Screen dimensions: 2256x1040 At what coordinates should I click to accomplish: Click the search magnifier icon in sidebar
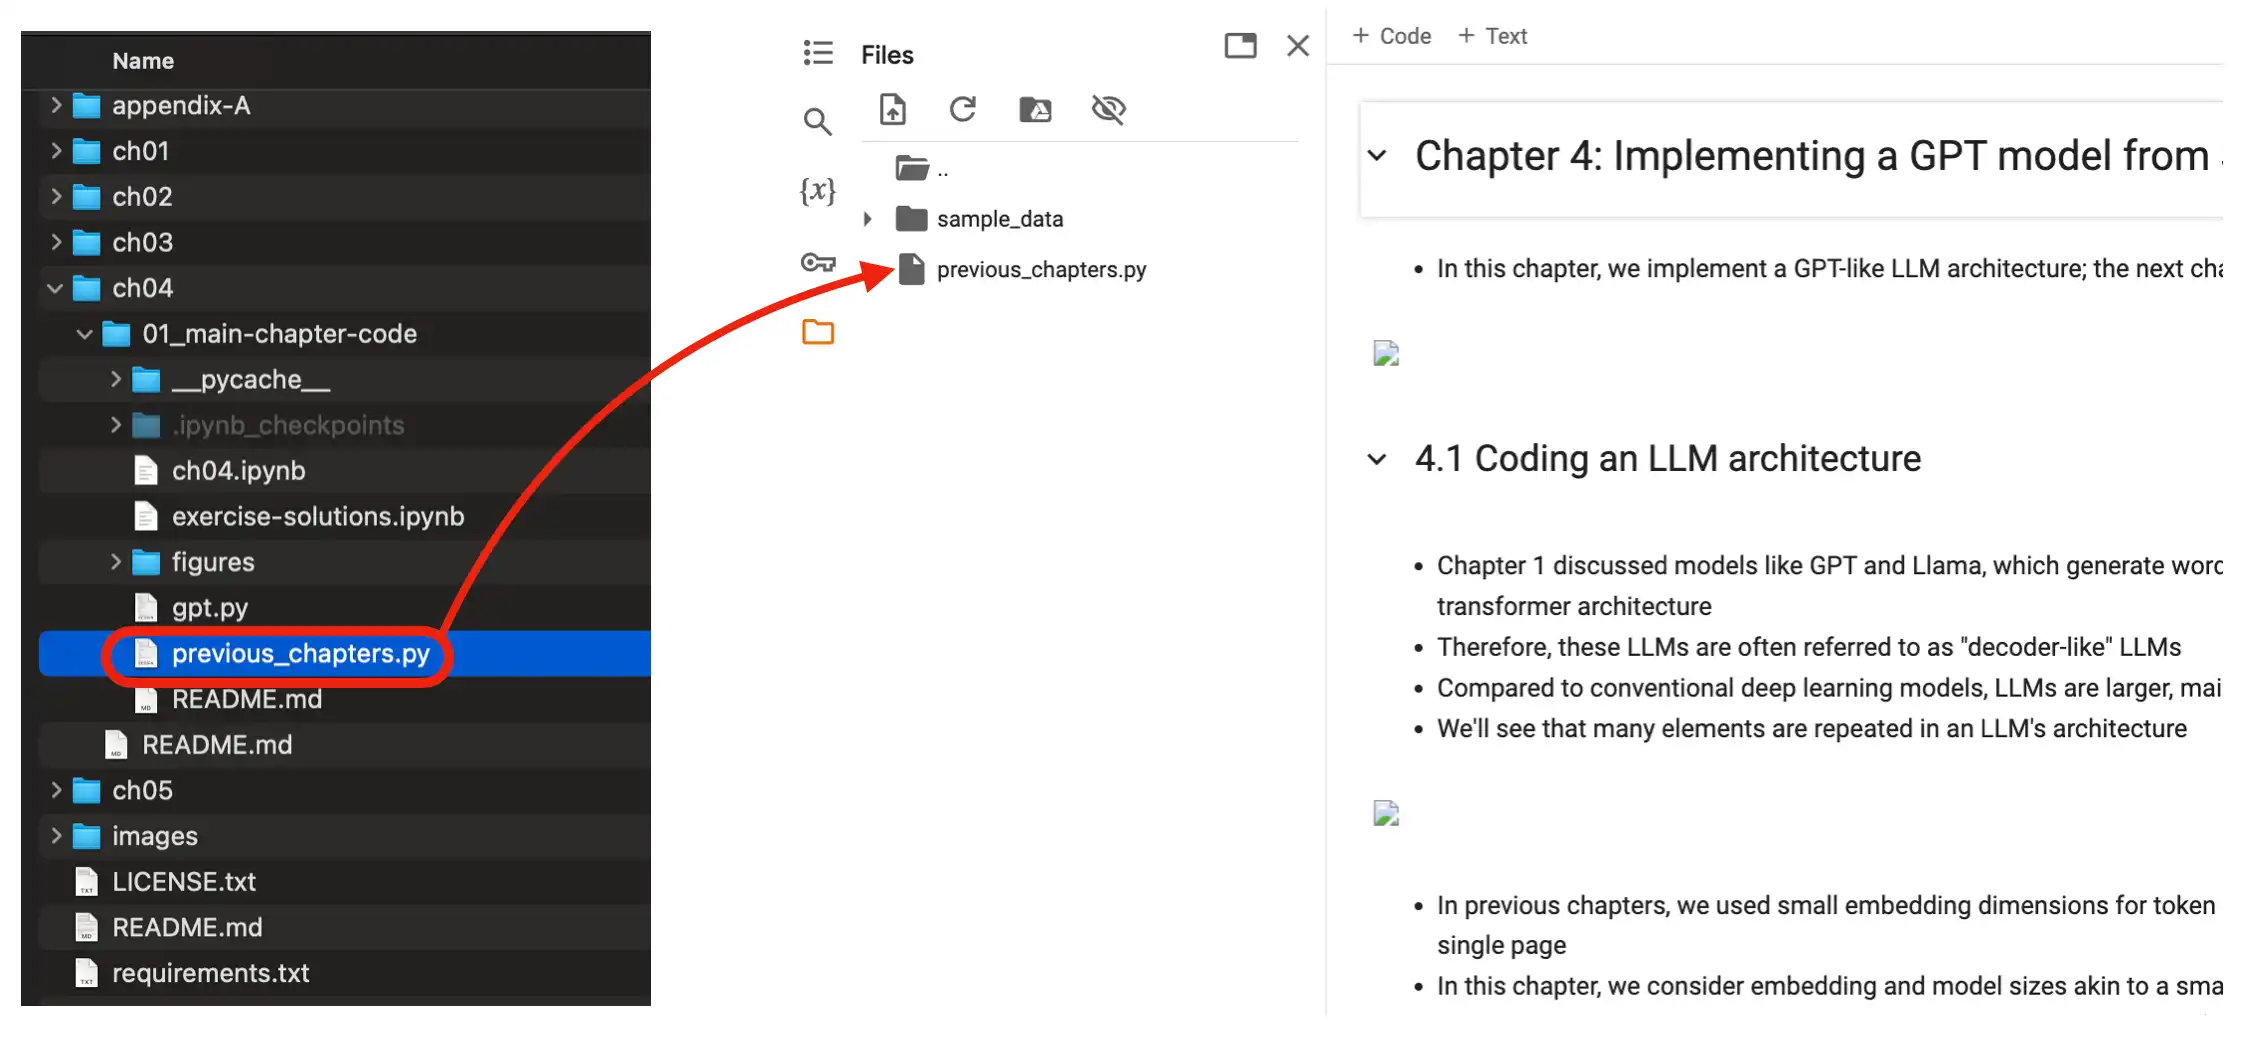[x=817, y=122]
